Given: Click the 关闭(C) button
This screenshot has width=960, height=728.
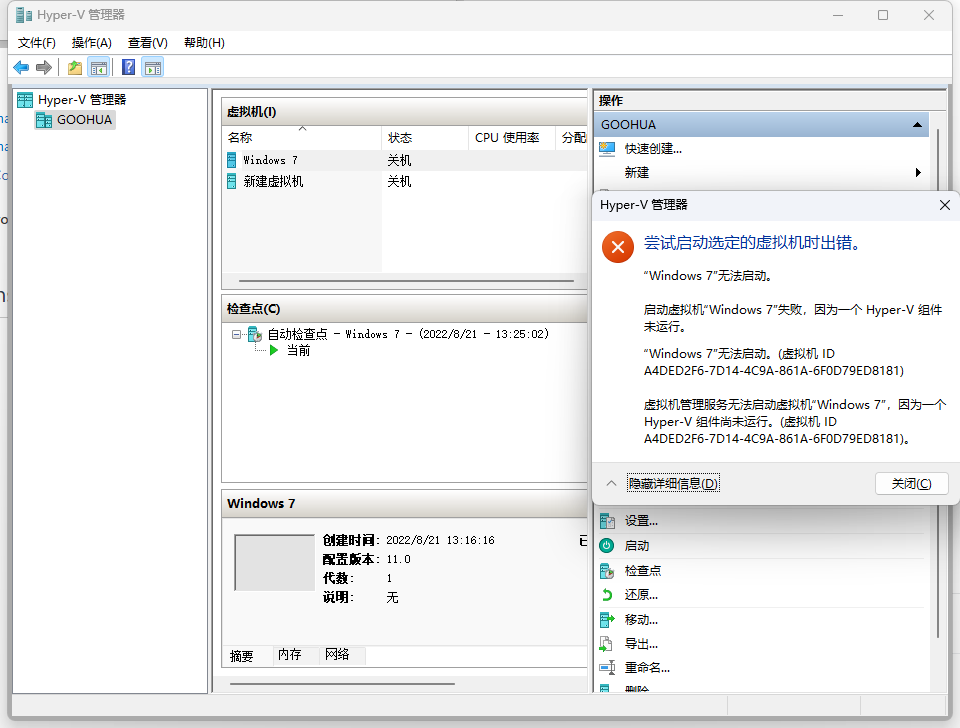Looking at the screenshot, I should pos(912,484).
